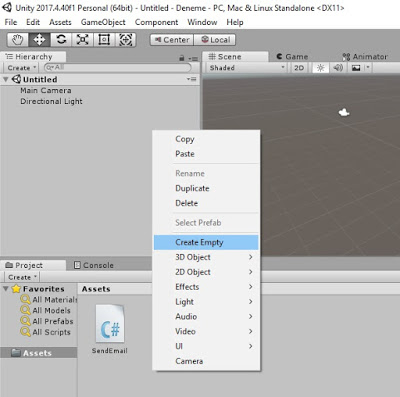
Task: Toggle the Center pivot button
Action: click(172, 40)
